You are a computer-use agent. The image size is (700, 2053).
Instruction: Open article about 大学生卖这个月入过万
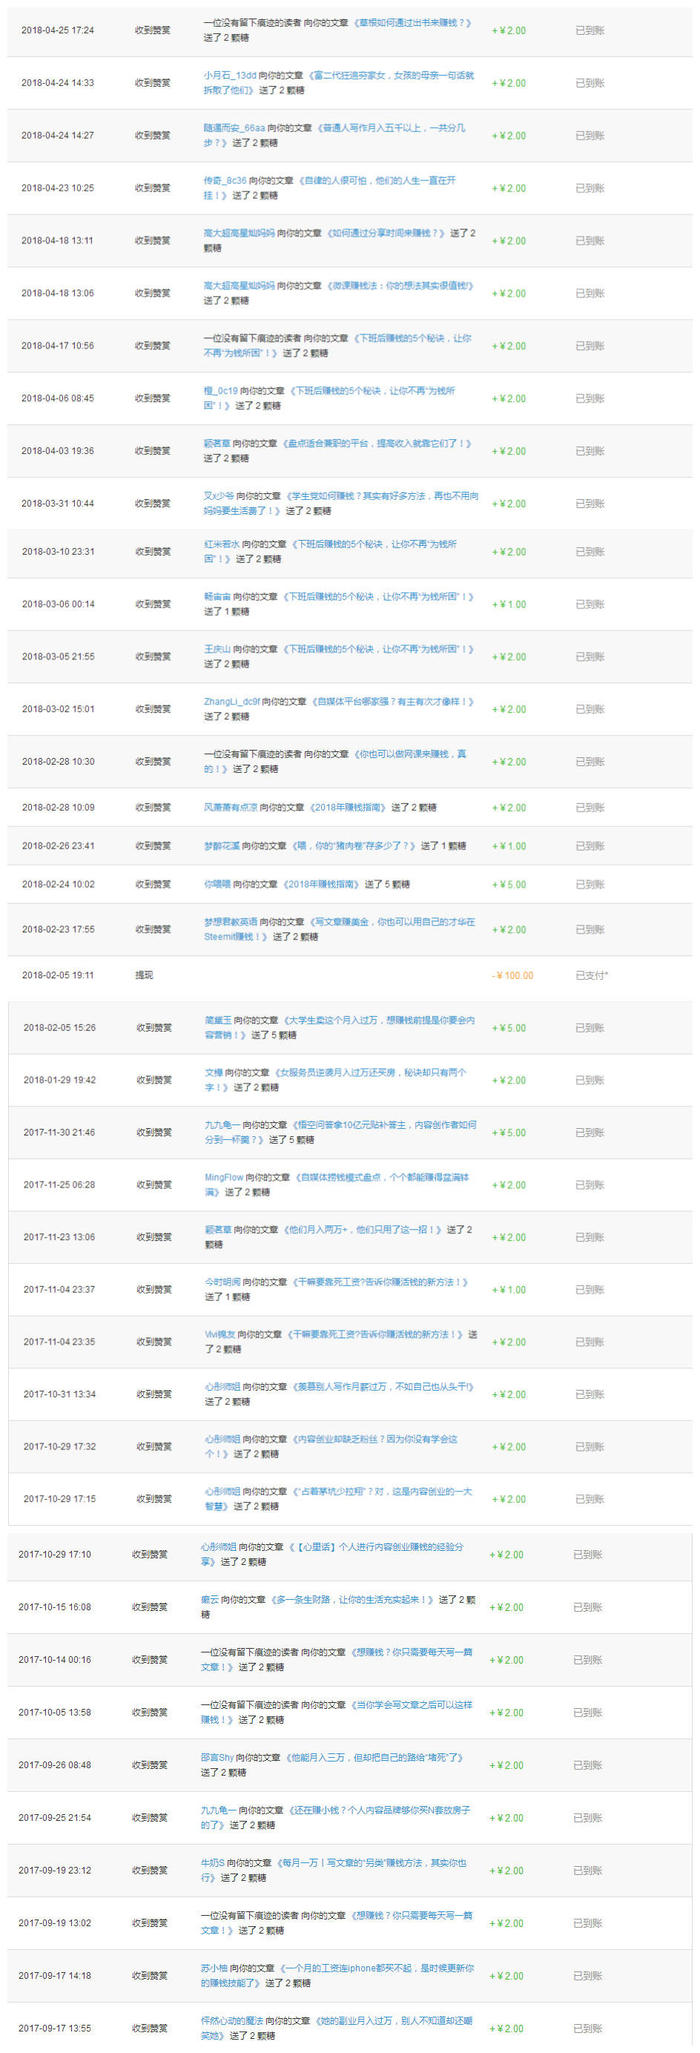tap(340, 1028)
